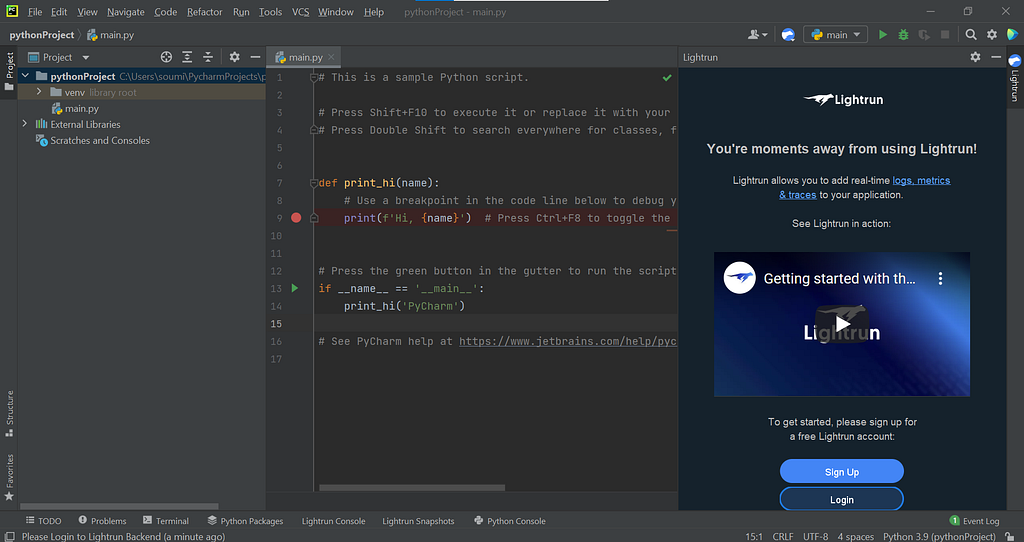The width and height of the screenshot is (1024, 542).
Task: Open the Problems tool window
Action: click(102, 520)
